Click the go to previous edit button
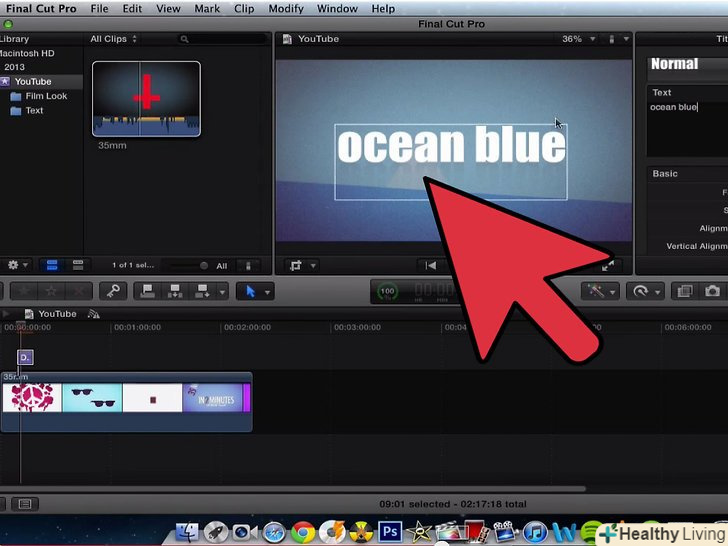Screen dimensions: 728x546 click(x=430, y=265)
